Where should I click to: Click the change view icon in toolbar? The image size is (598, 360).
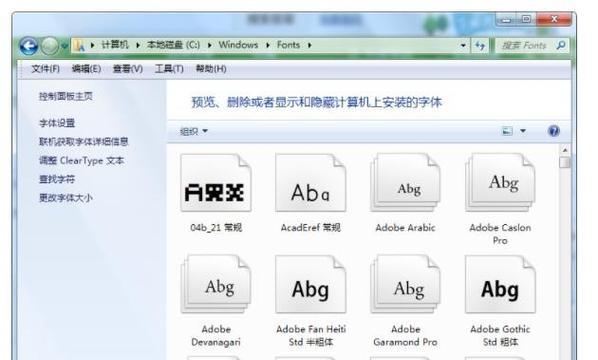pos(507,131)
